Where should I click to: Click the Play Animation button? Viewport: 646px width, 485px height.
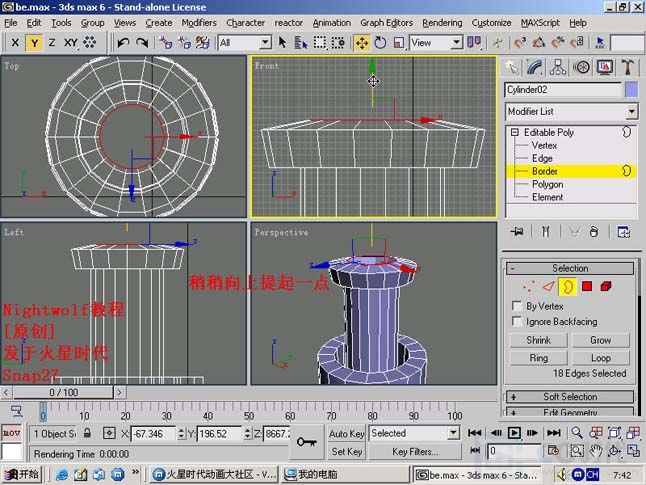[x=514, y=433]
